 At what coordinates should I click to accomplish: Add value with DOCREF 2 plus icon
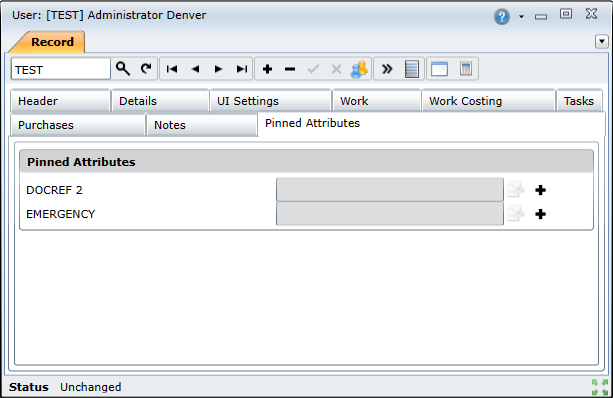[541, 190]
